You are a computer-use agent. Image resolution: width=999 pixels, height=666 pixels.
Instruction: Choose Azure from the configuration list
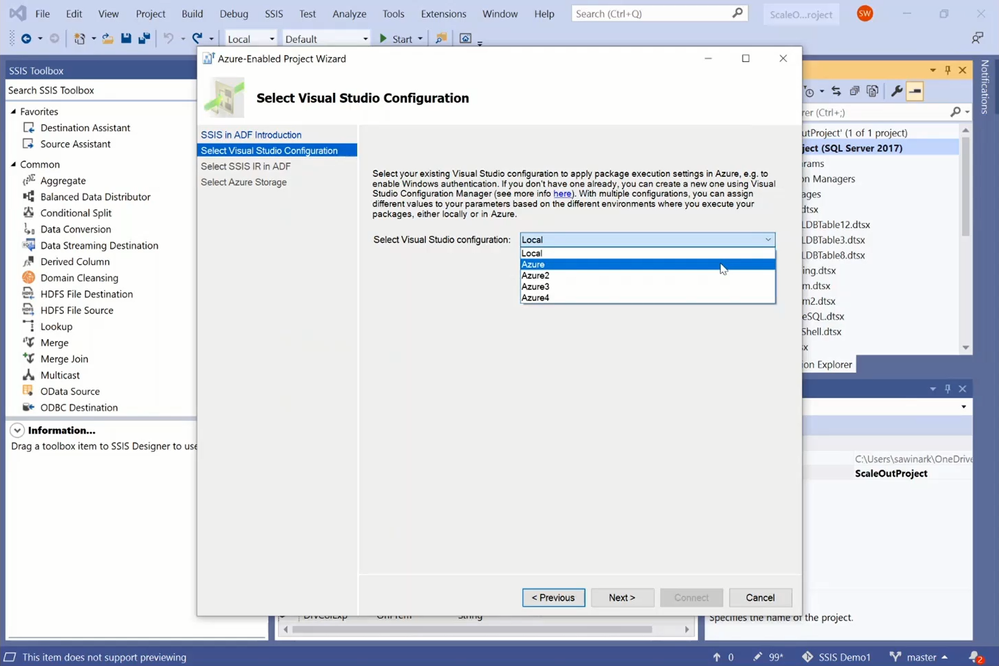[x=647, y=264]
